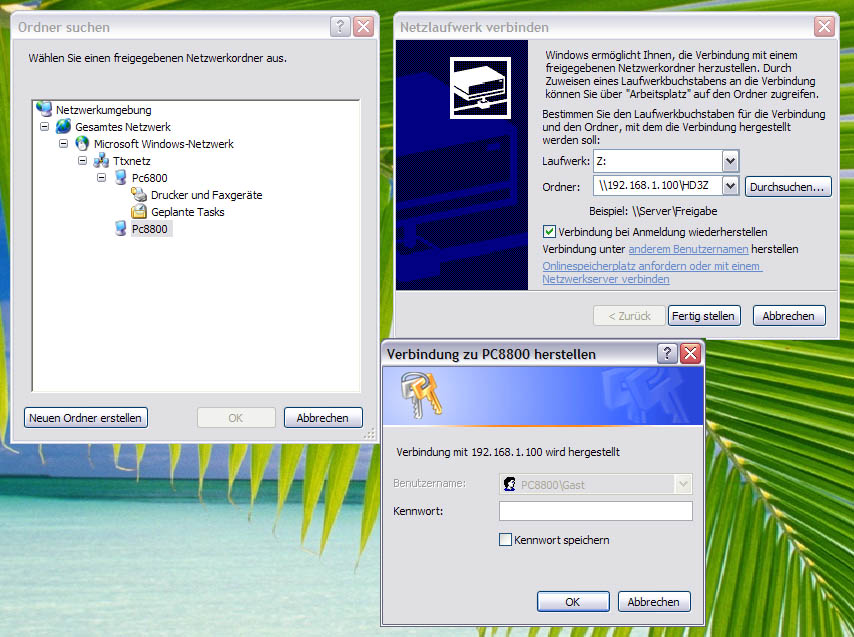Screen dimensions: 854x637
Task: Click Abbrechen in Netzlaufwerk verbinden window
Action: [x=789, y=316]
